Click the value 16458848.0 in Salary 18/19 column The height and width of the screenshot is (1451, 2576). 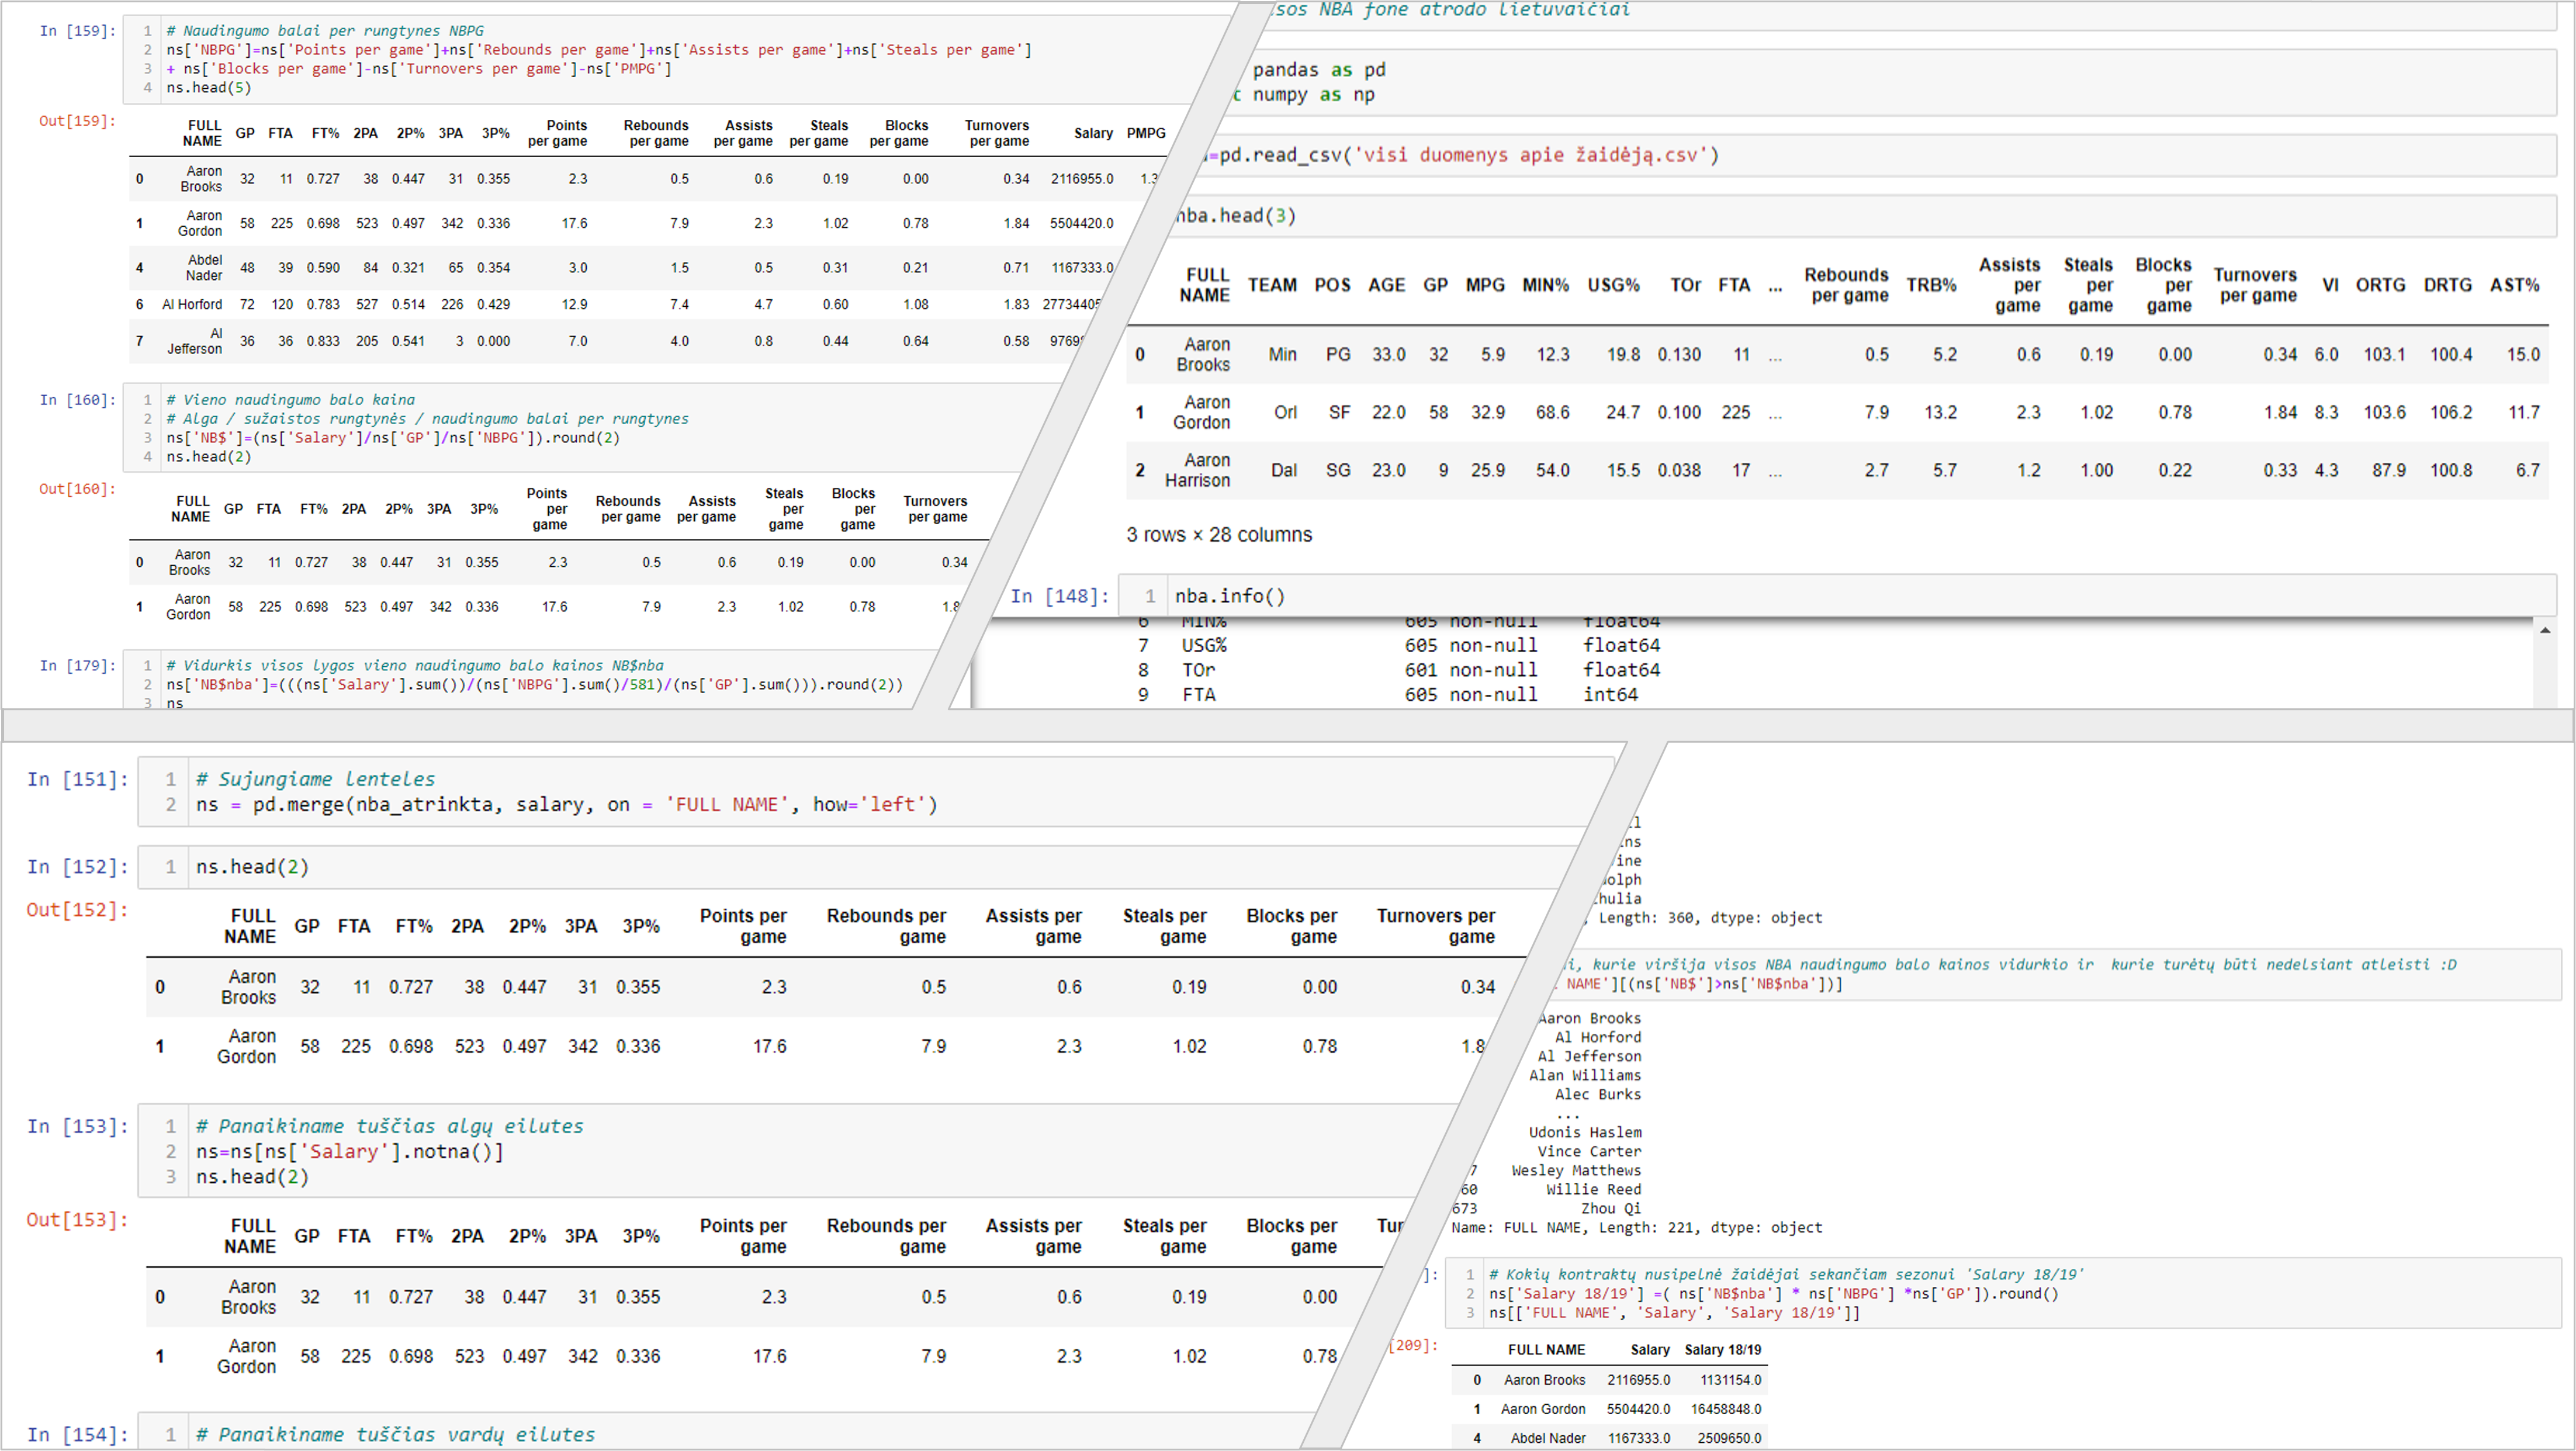1726,1409
